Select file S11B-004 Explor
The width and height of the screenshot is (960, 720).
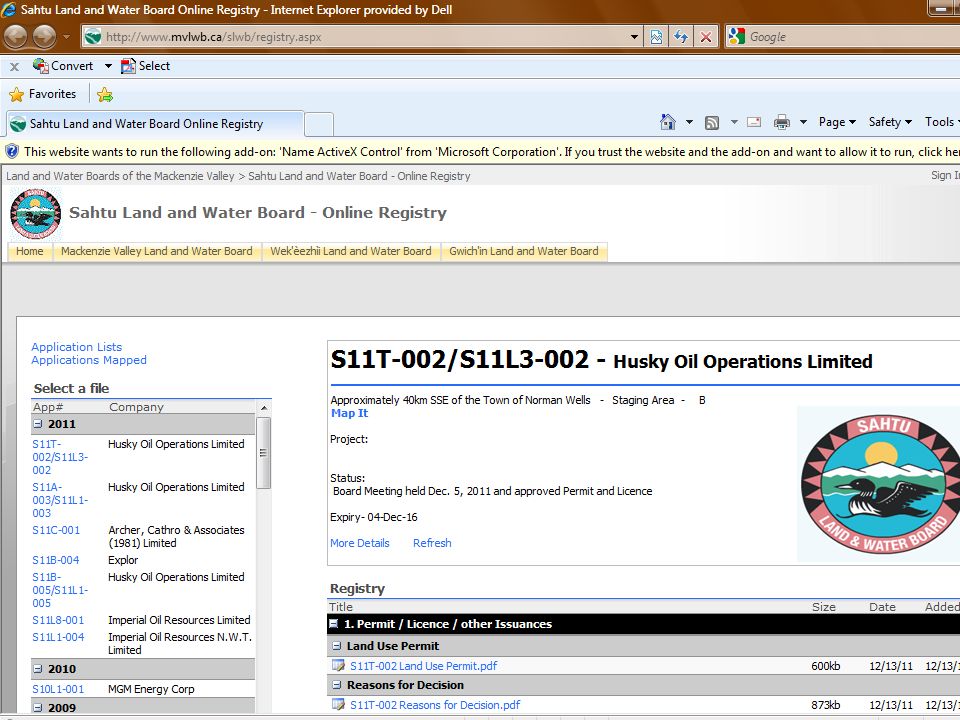[x=56, y=560]
